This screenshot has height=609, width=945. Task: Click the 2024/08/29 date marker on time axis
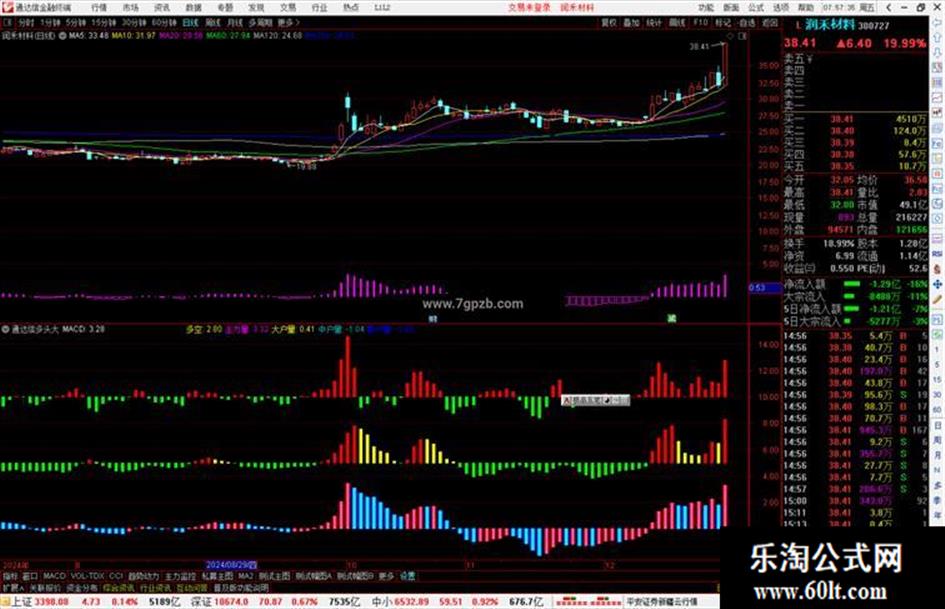[x=231, y=565]
